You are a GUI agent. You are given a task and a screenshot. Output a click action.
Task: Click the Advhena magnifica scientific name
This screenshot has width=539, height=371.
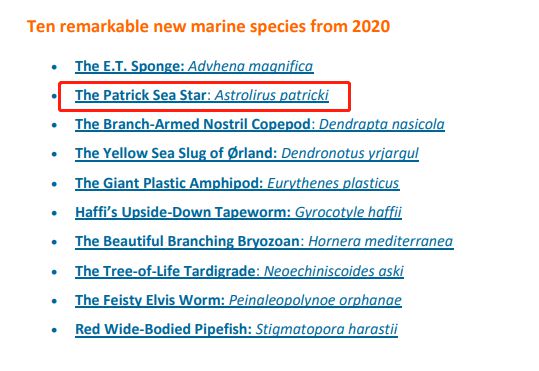point(251,66)
